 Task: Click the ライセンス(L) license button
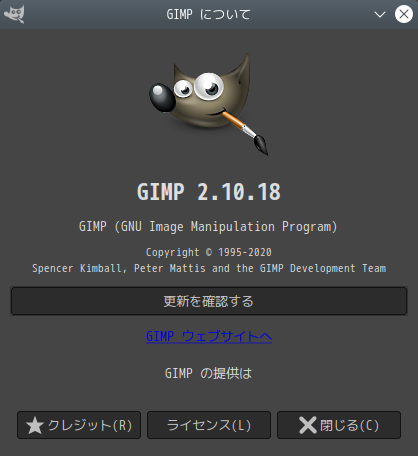(209, 425)
